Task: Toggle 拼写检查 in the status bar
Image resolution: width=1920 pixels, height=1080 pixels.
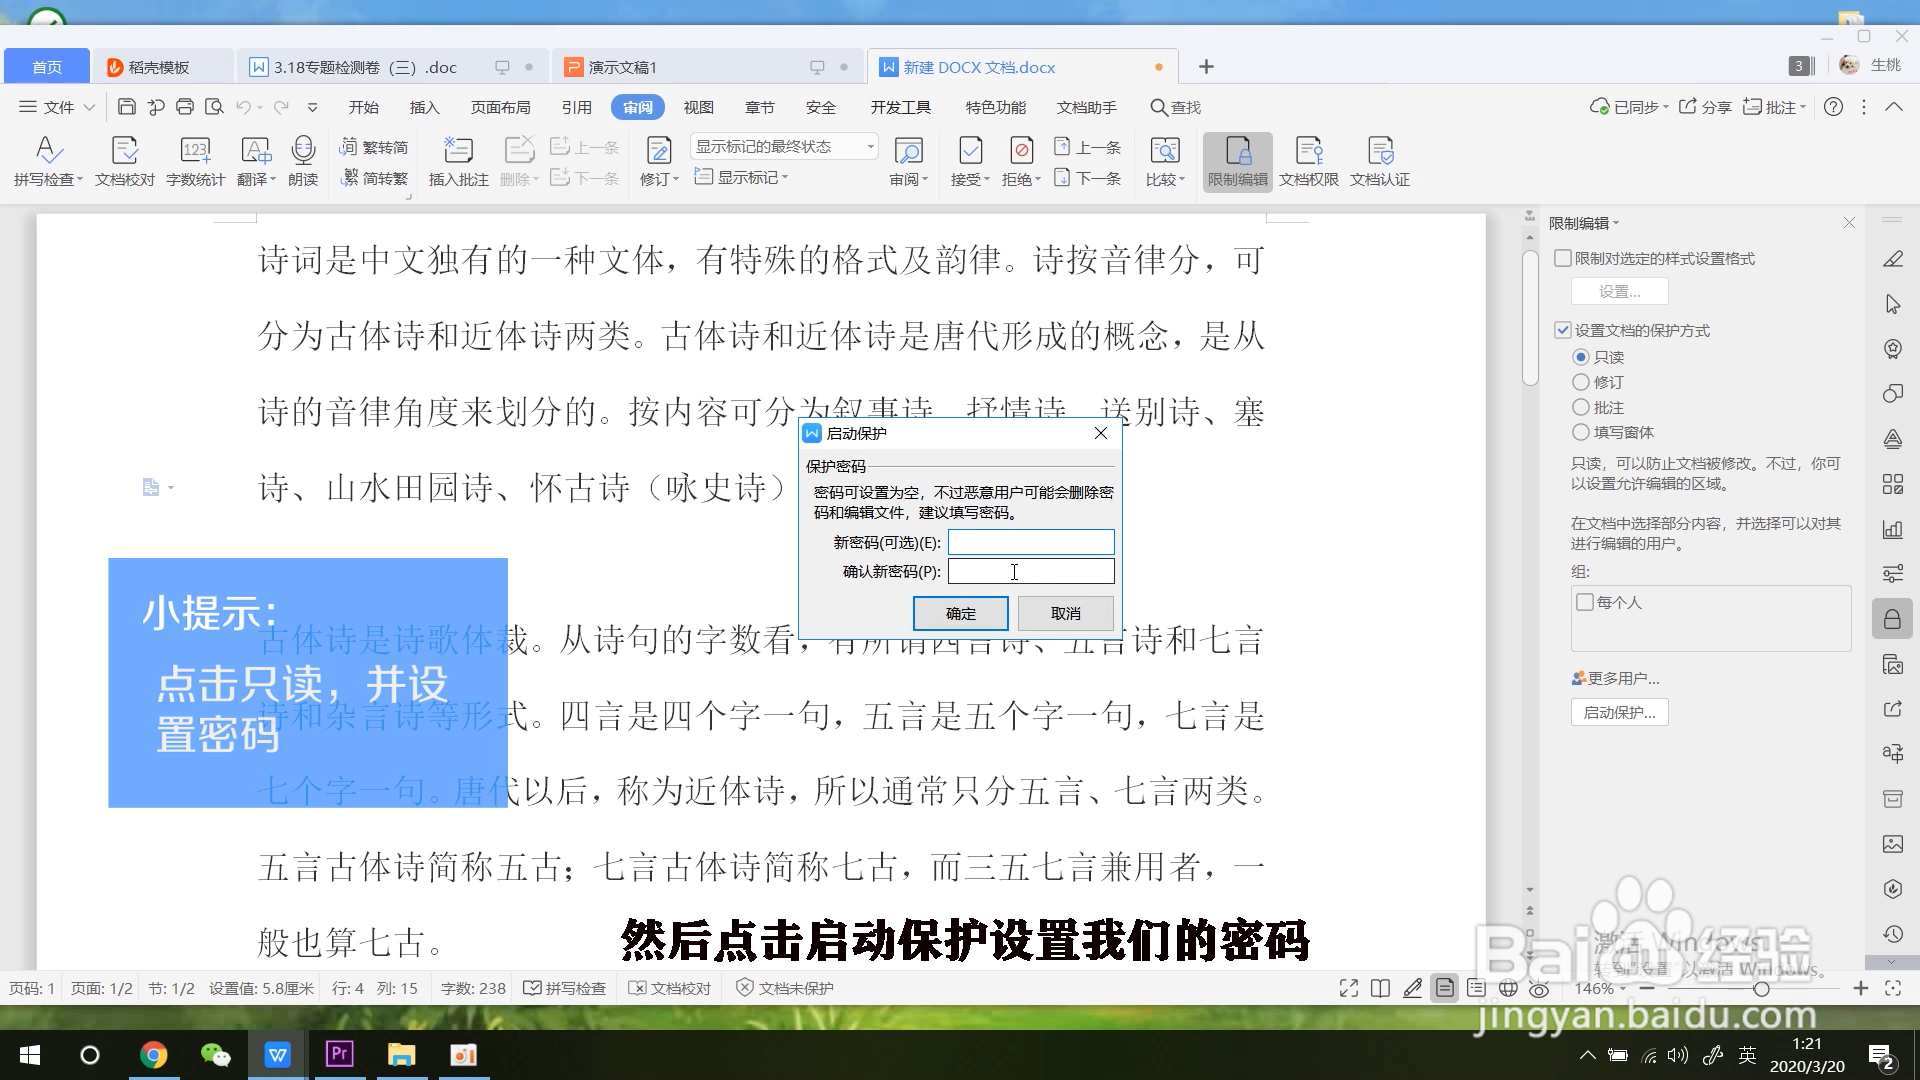Action: coord(565,988)
